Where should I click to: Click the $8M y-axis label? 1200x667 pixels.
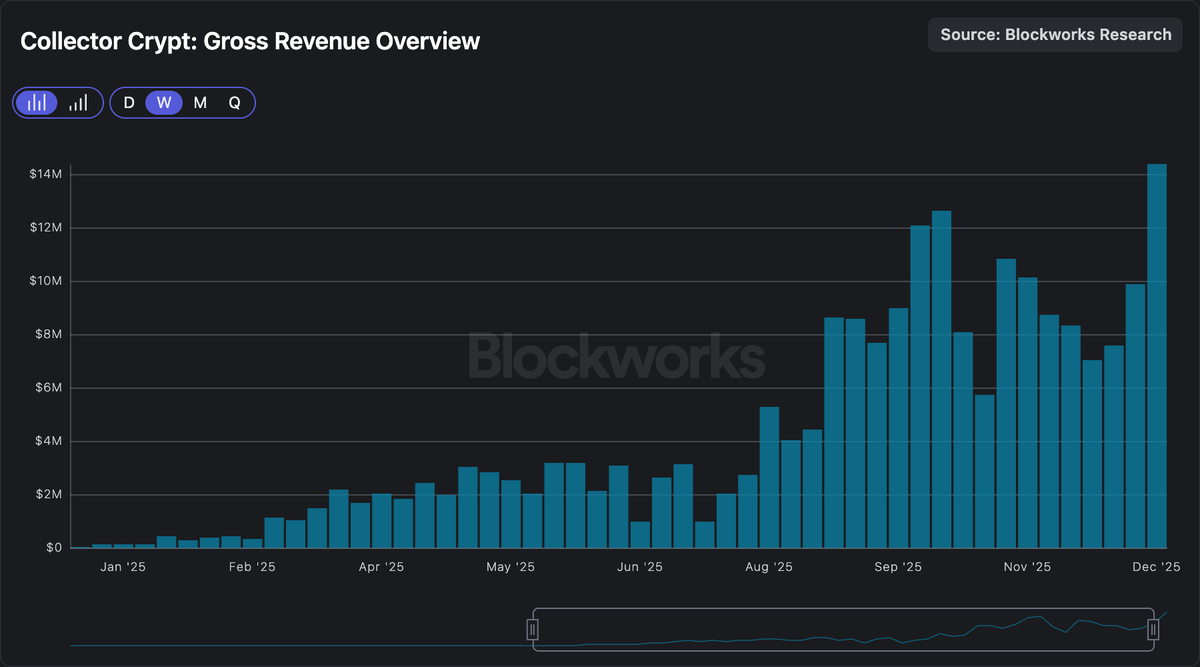tap(48, 335)
